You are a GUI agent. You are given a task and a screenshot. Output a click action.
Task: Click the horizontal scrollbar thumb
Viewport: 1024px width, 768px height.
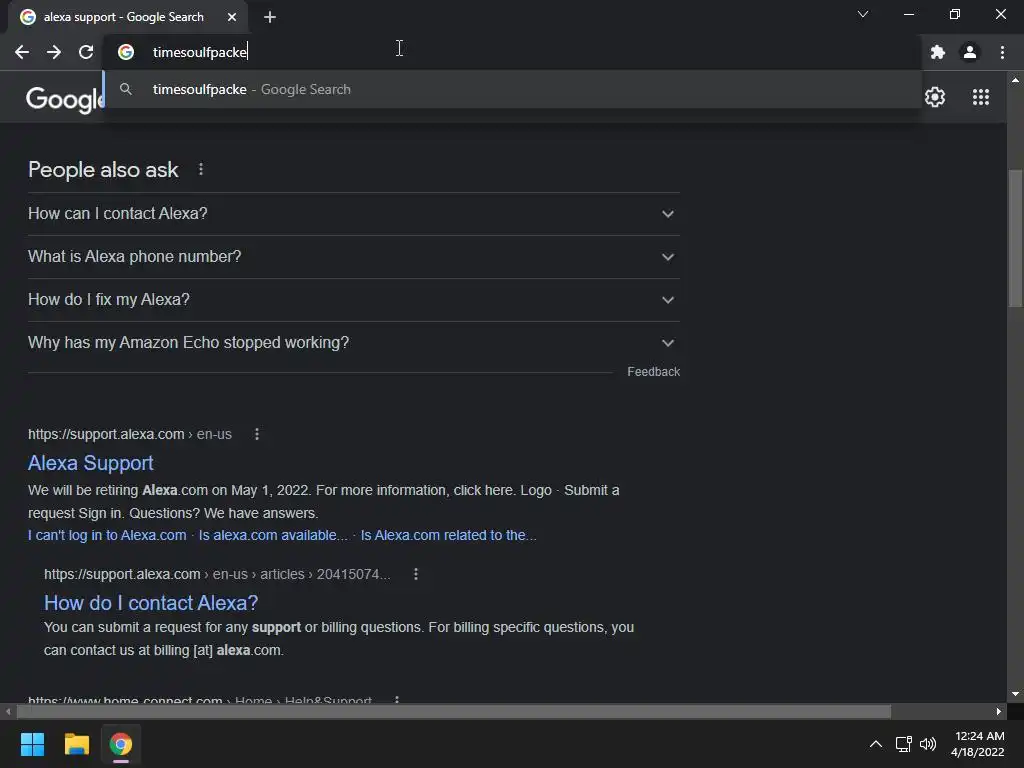click(453, 711)
